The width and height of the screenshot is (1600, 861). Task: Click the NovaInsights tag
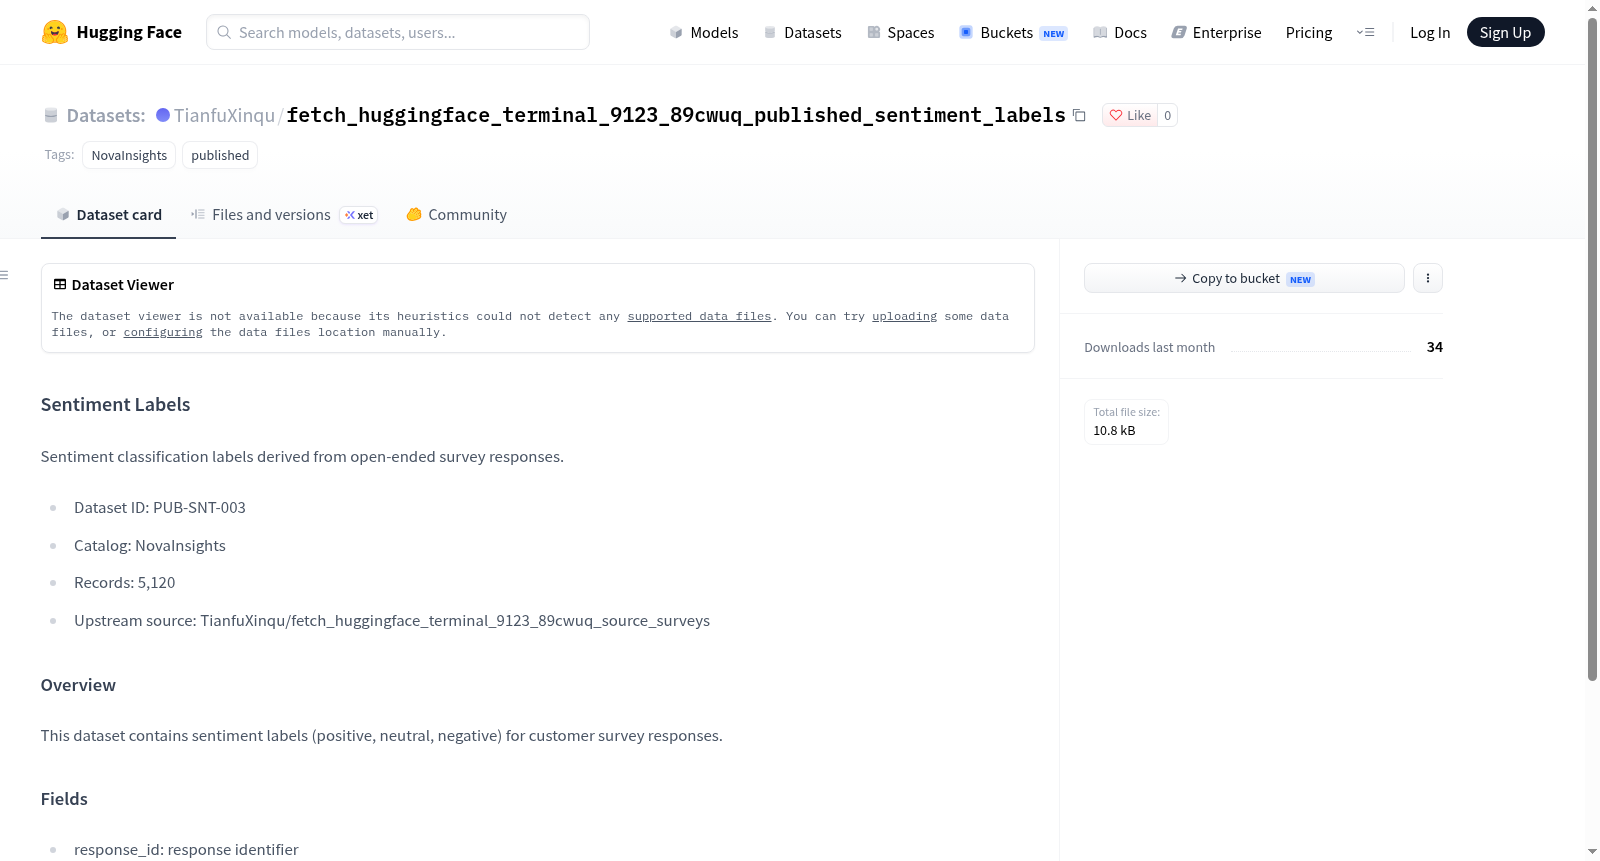[129, 155]
